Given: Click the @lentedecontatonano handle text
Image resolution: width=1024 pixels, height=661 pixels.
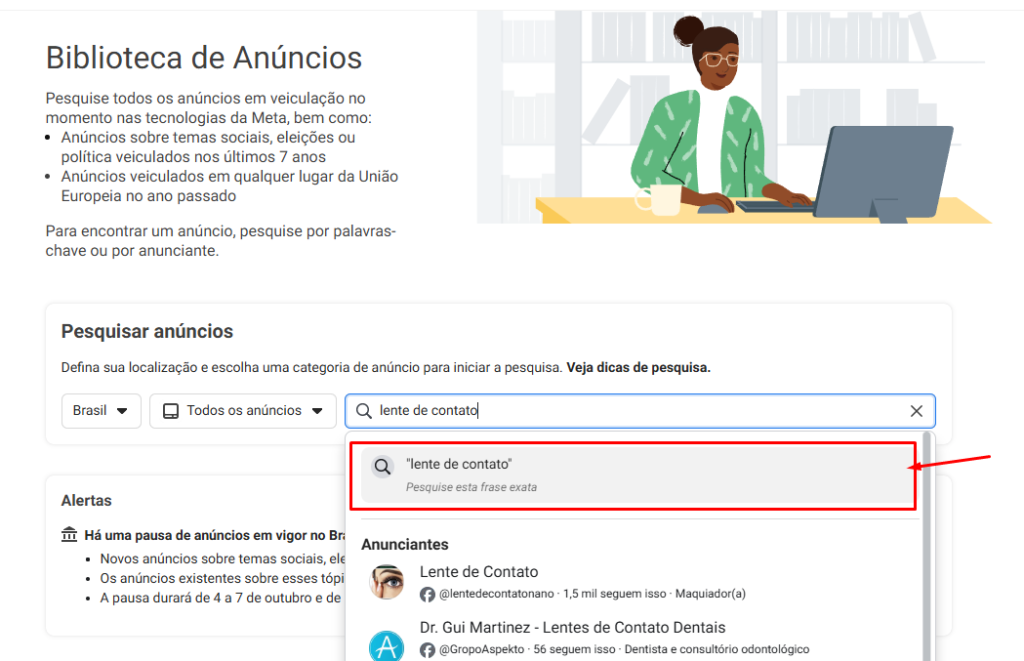Looking at the screenshot, I should pos(496,594).
